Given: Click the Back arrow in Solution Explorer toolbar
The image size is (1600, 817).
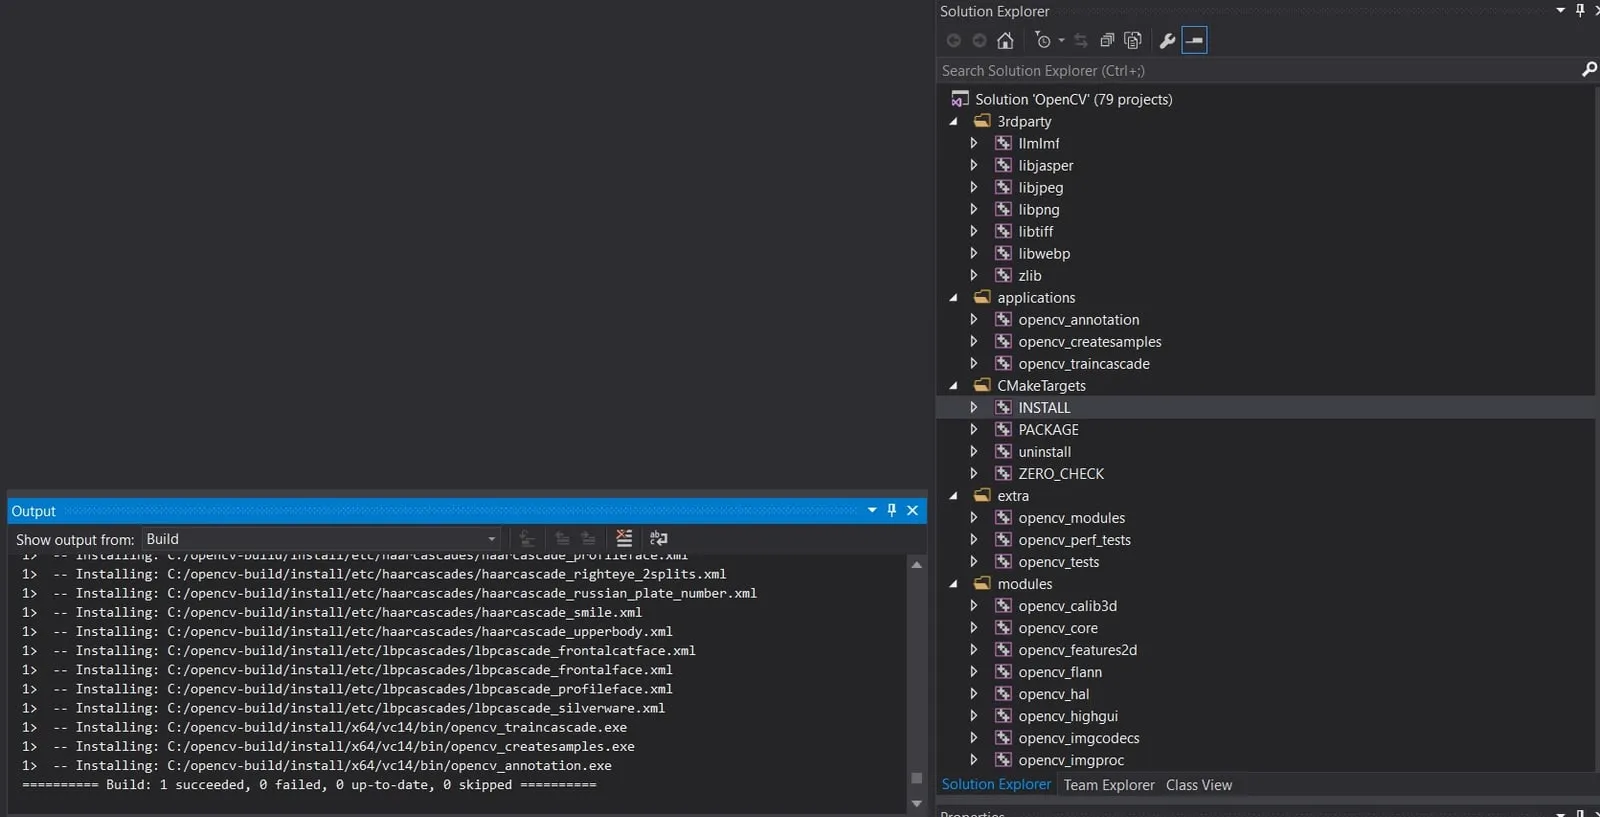Looking at the screenshot, I should tap(953, 40).
